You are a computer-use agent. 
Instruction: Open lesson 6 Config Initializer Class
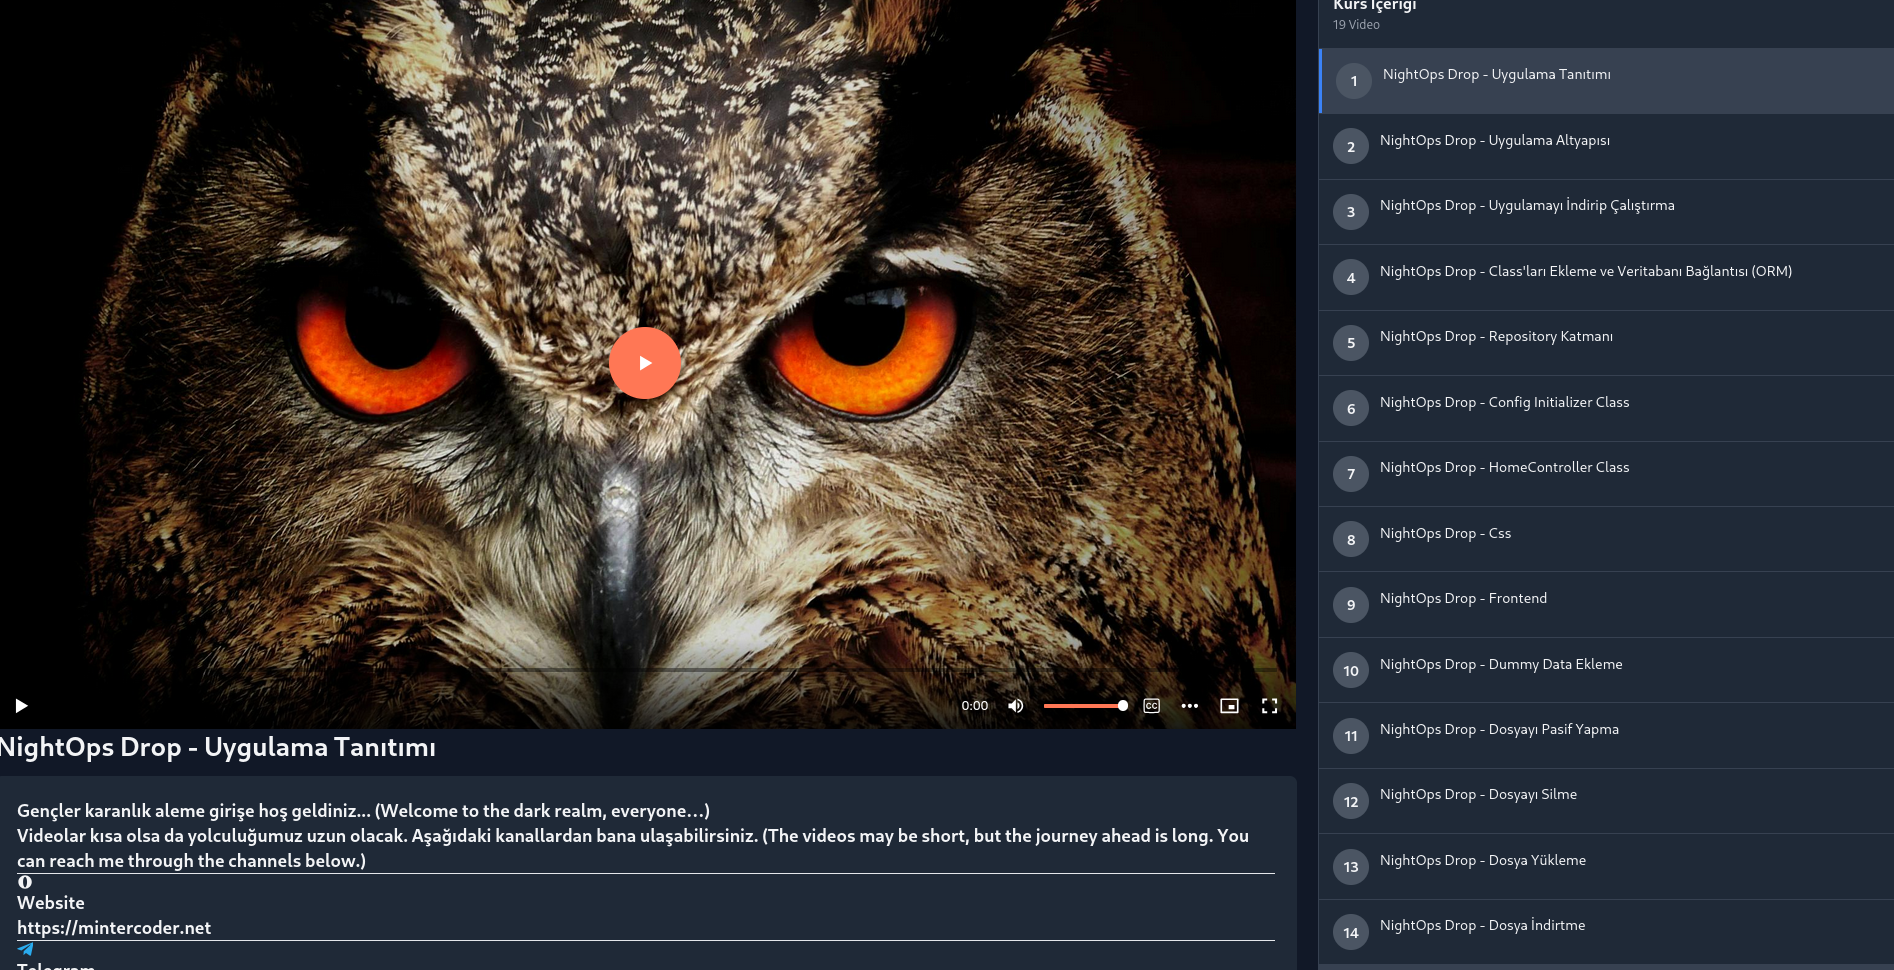tap(1606, 409)
